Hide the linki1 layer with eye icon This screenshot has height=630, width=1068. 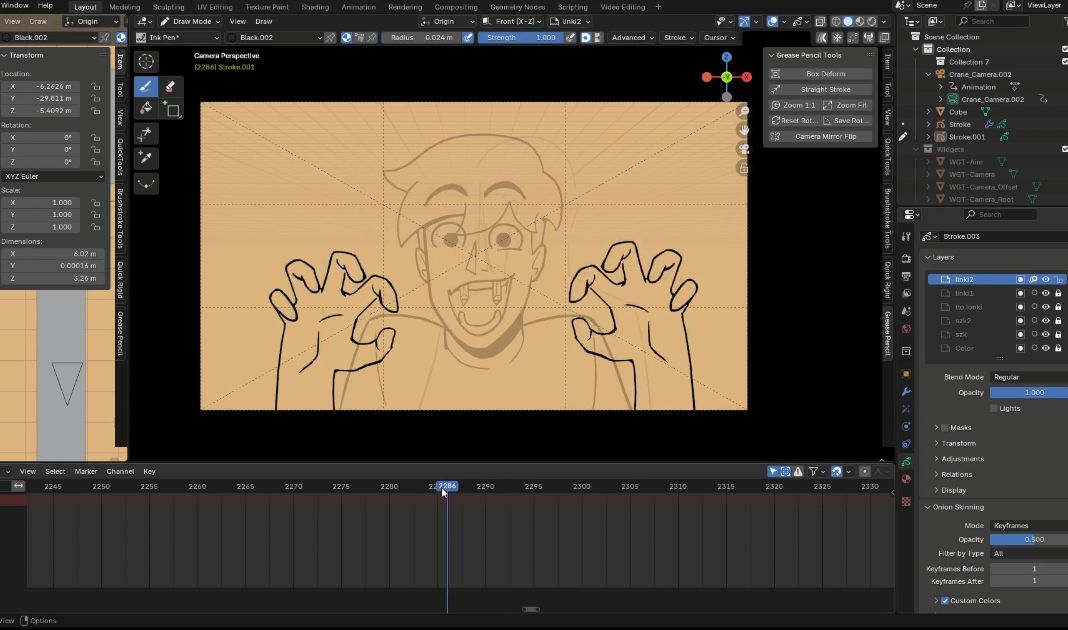click(1045, 293)
